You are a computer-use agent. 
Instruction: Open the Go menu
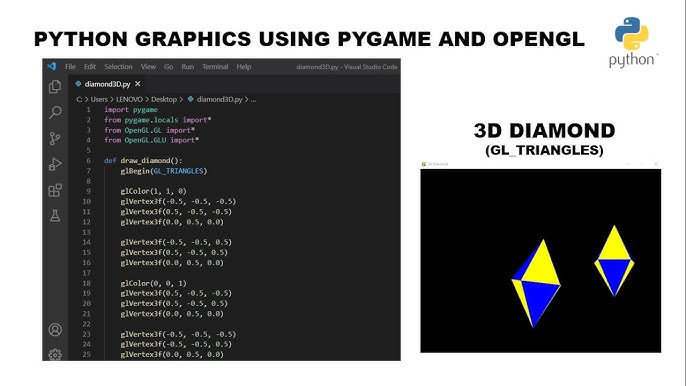point(168,67)
